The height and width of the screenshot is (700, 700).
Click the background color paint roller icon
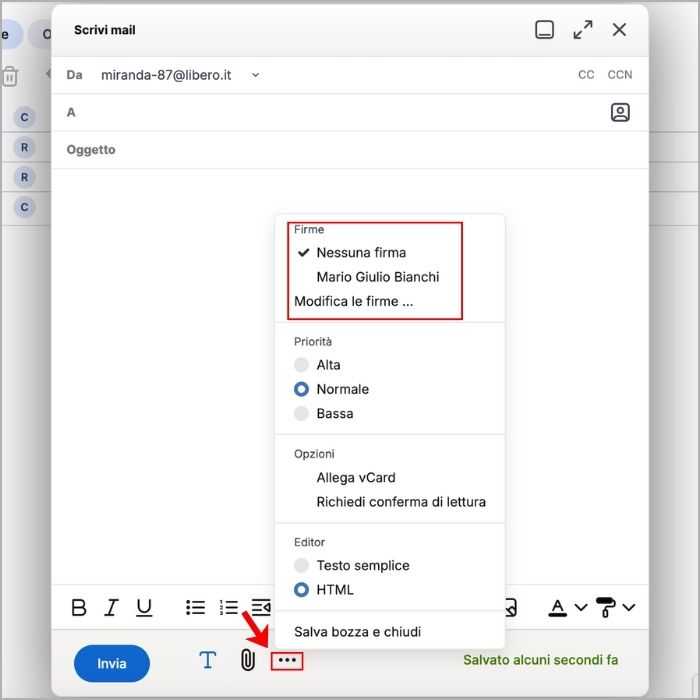coord(605,607)
